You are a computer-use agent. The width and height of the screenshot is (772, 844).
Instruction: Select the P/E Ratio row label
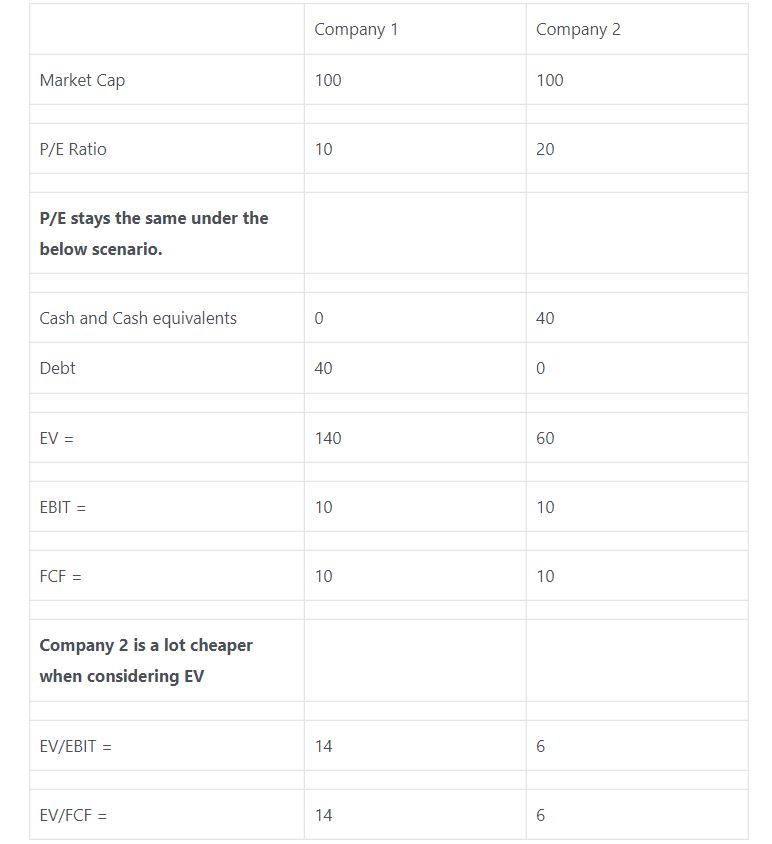(73, 149)
